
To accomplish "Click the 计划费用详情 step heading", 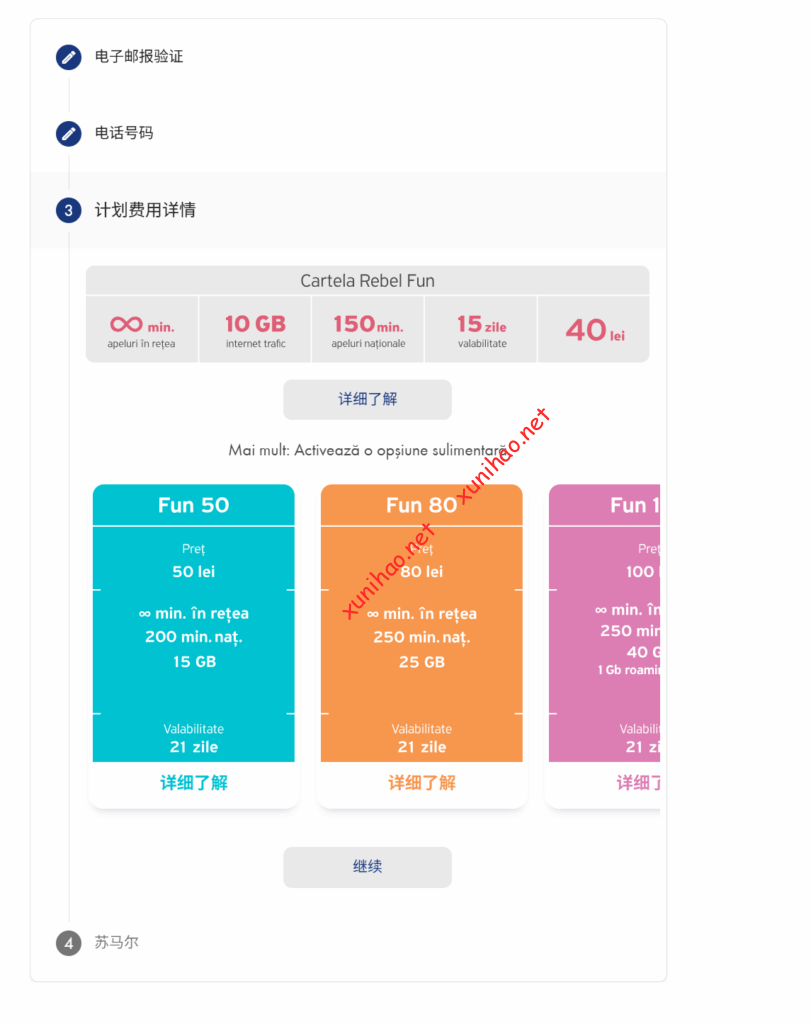I will [x=145, y=210].
